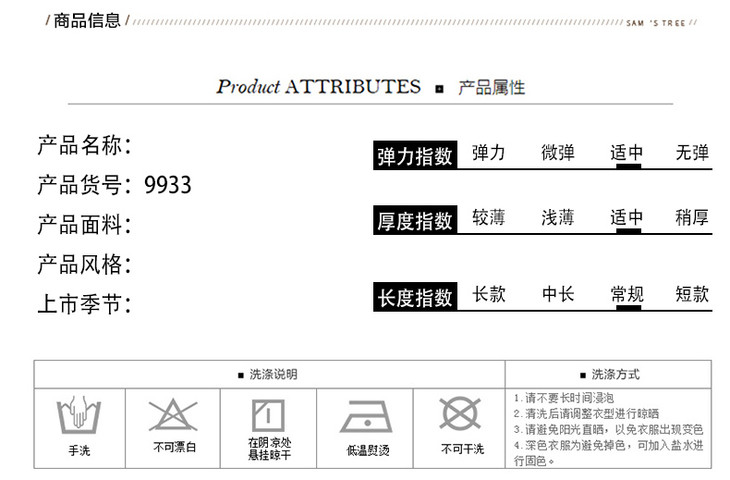The height and width of the screenshot is (480, 730).
Task: Choose 长款 in the length index row
Action: (488, 294)
